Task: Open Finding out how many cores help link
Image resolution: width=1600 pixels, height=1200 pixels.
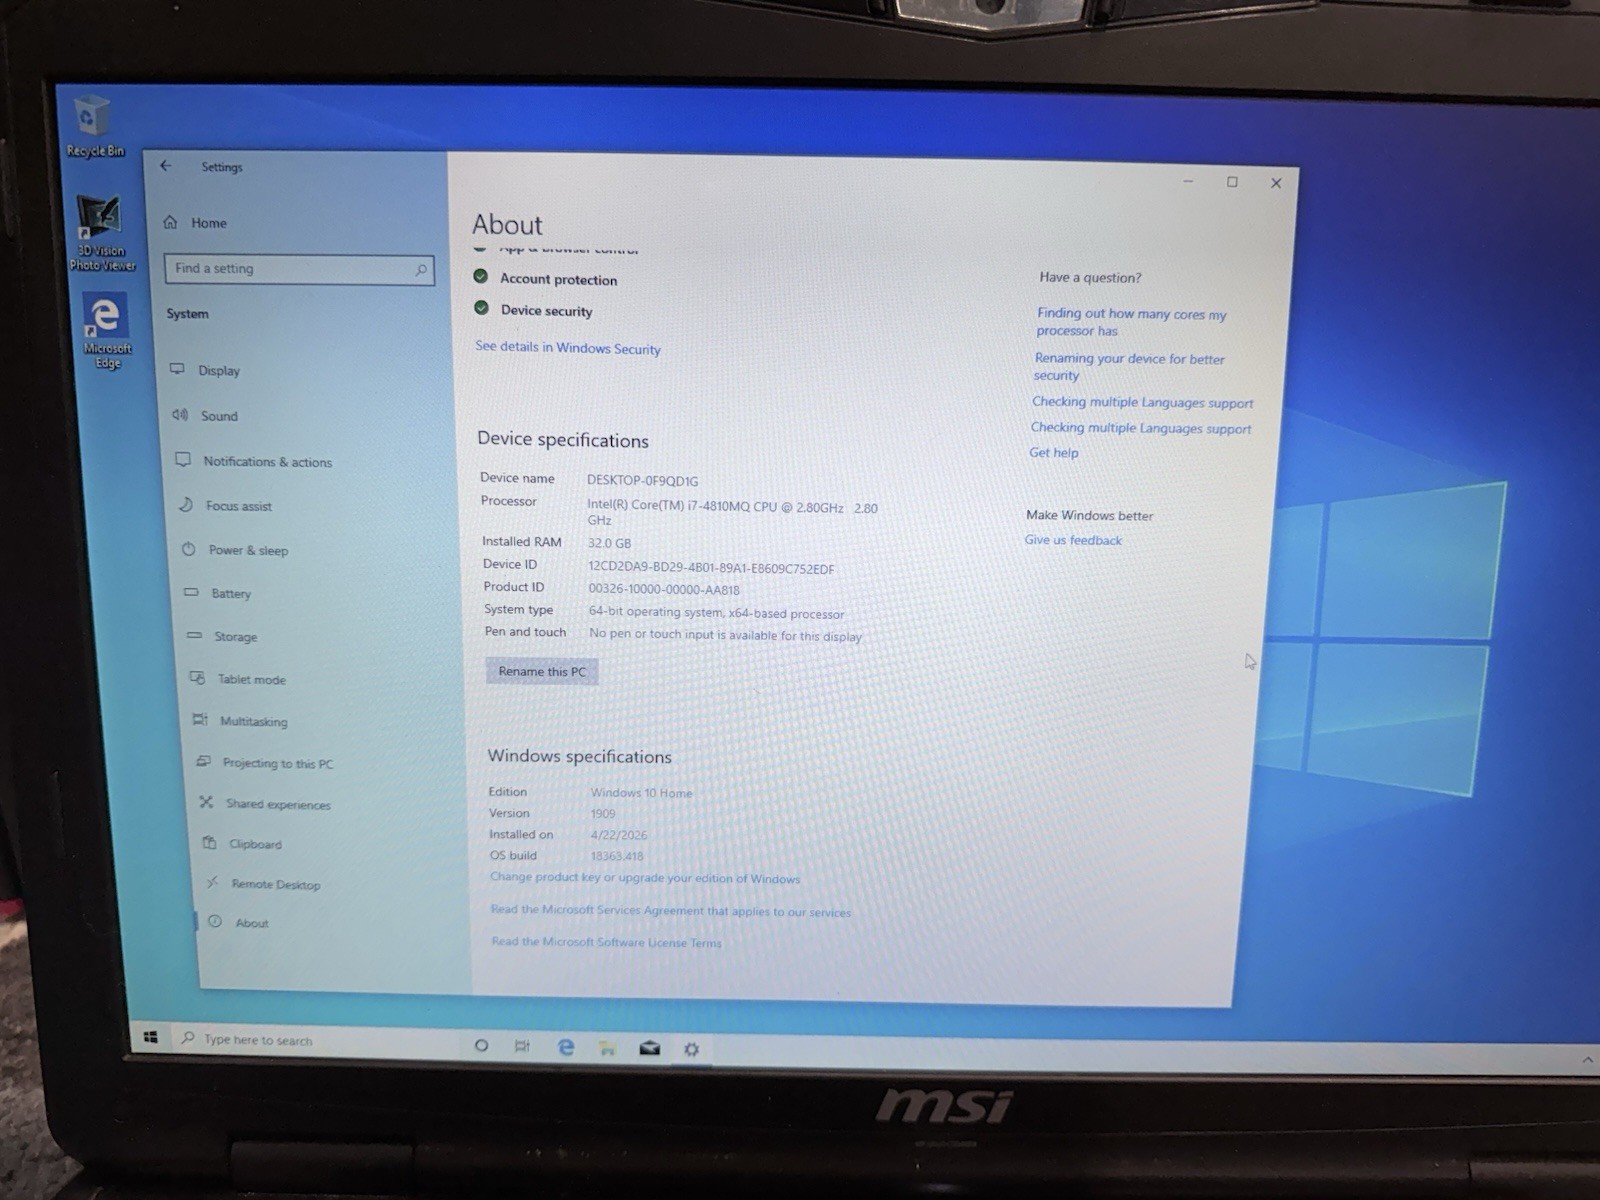Action: pos(1131,322)
